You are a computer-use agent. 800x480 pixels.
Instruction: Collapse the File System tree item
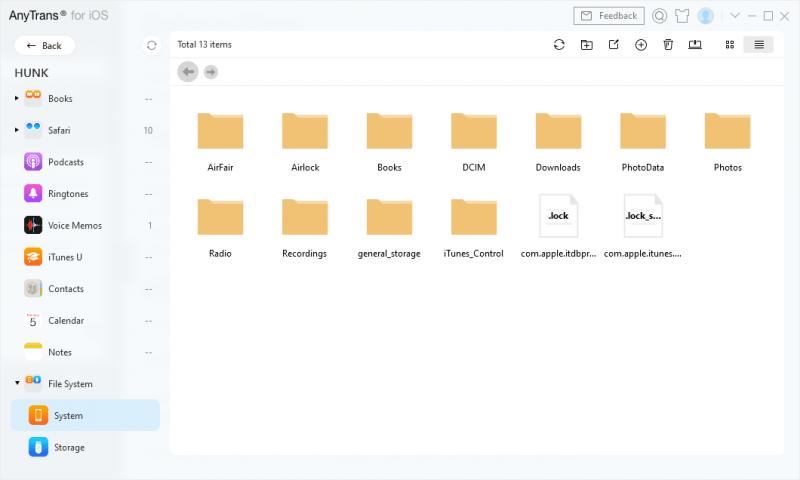click(x=17, y=383)
